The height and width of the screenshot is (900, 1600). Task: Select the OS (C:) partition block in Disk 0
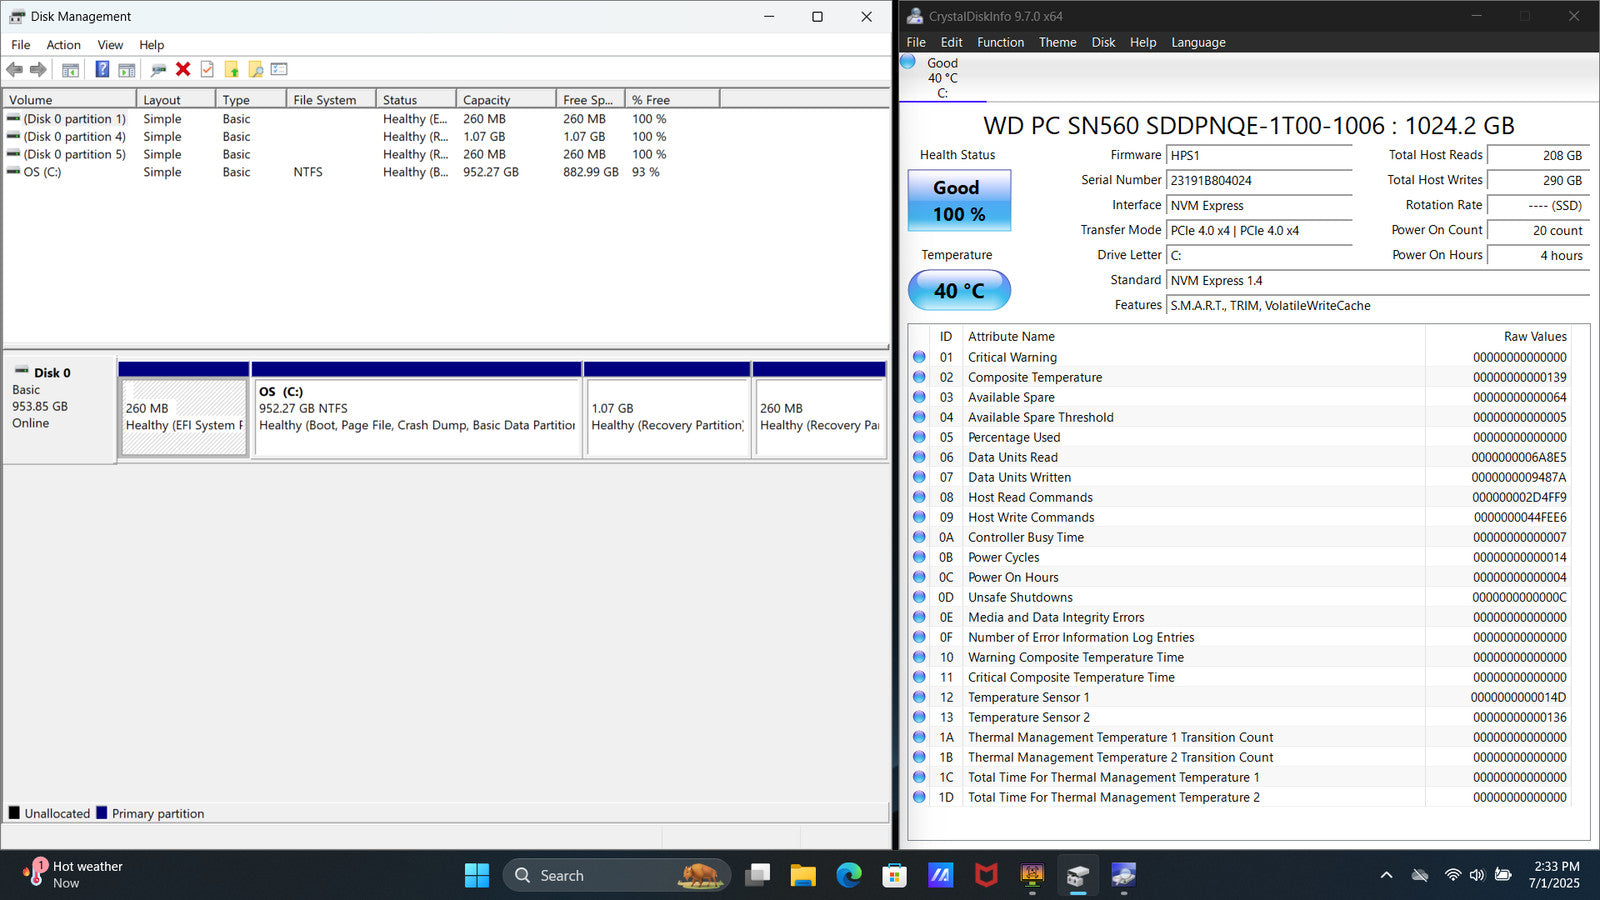click(416, 417)
